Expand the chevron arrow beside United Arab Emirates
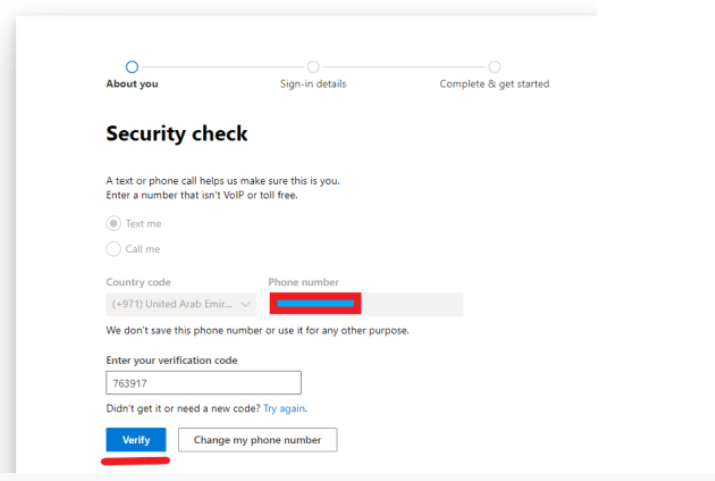The height and width of the screenshot is (481, 715). (x=246, y=305)
